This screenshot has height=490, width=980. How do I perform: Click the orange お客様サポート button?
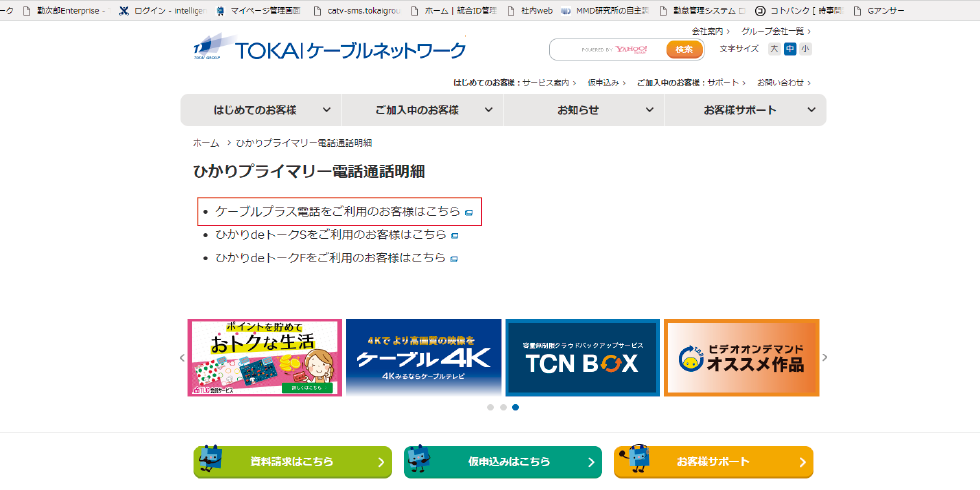pyautogui.click(x=714, y=462)
